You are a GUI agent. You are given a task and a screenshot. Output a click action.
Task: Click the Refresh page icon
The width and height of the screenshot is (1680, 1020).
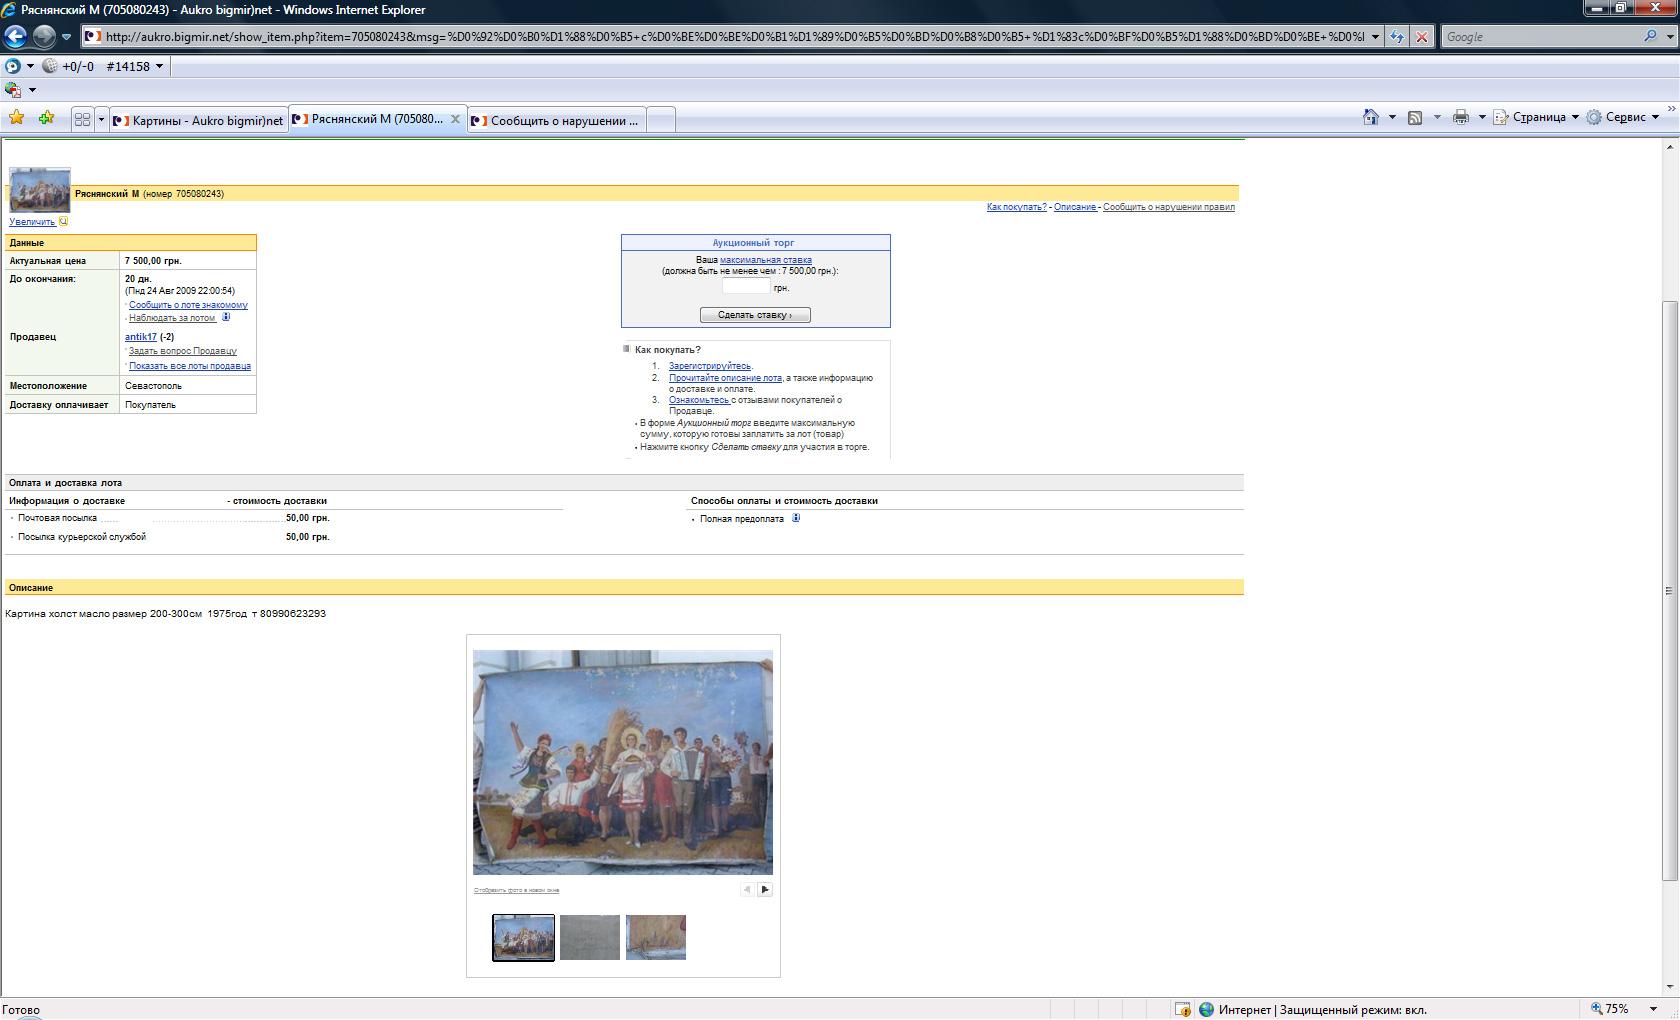[x=1397, y=37]
